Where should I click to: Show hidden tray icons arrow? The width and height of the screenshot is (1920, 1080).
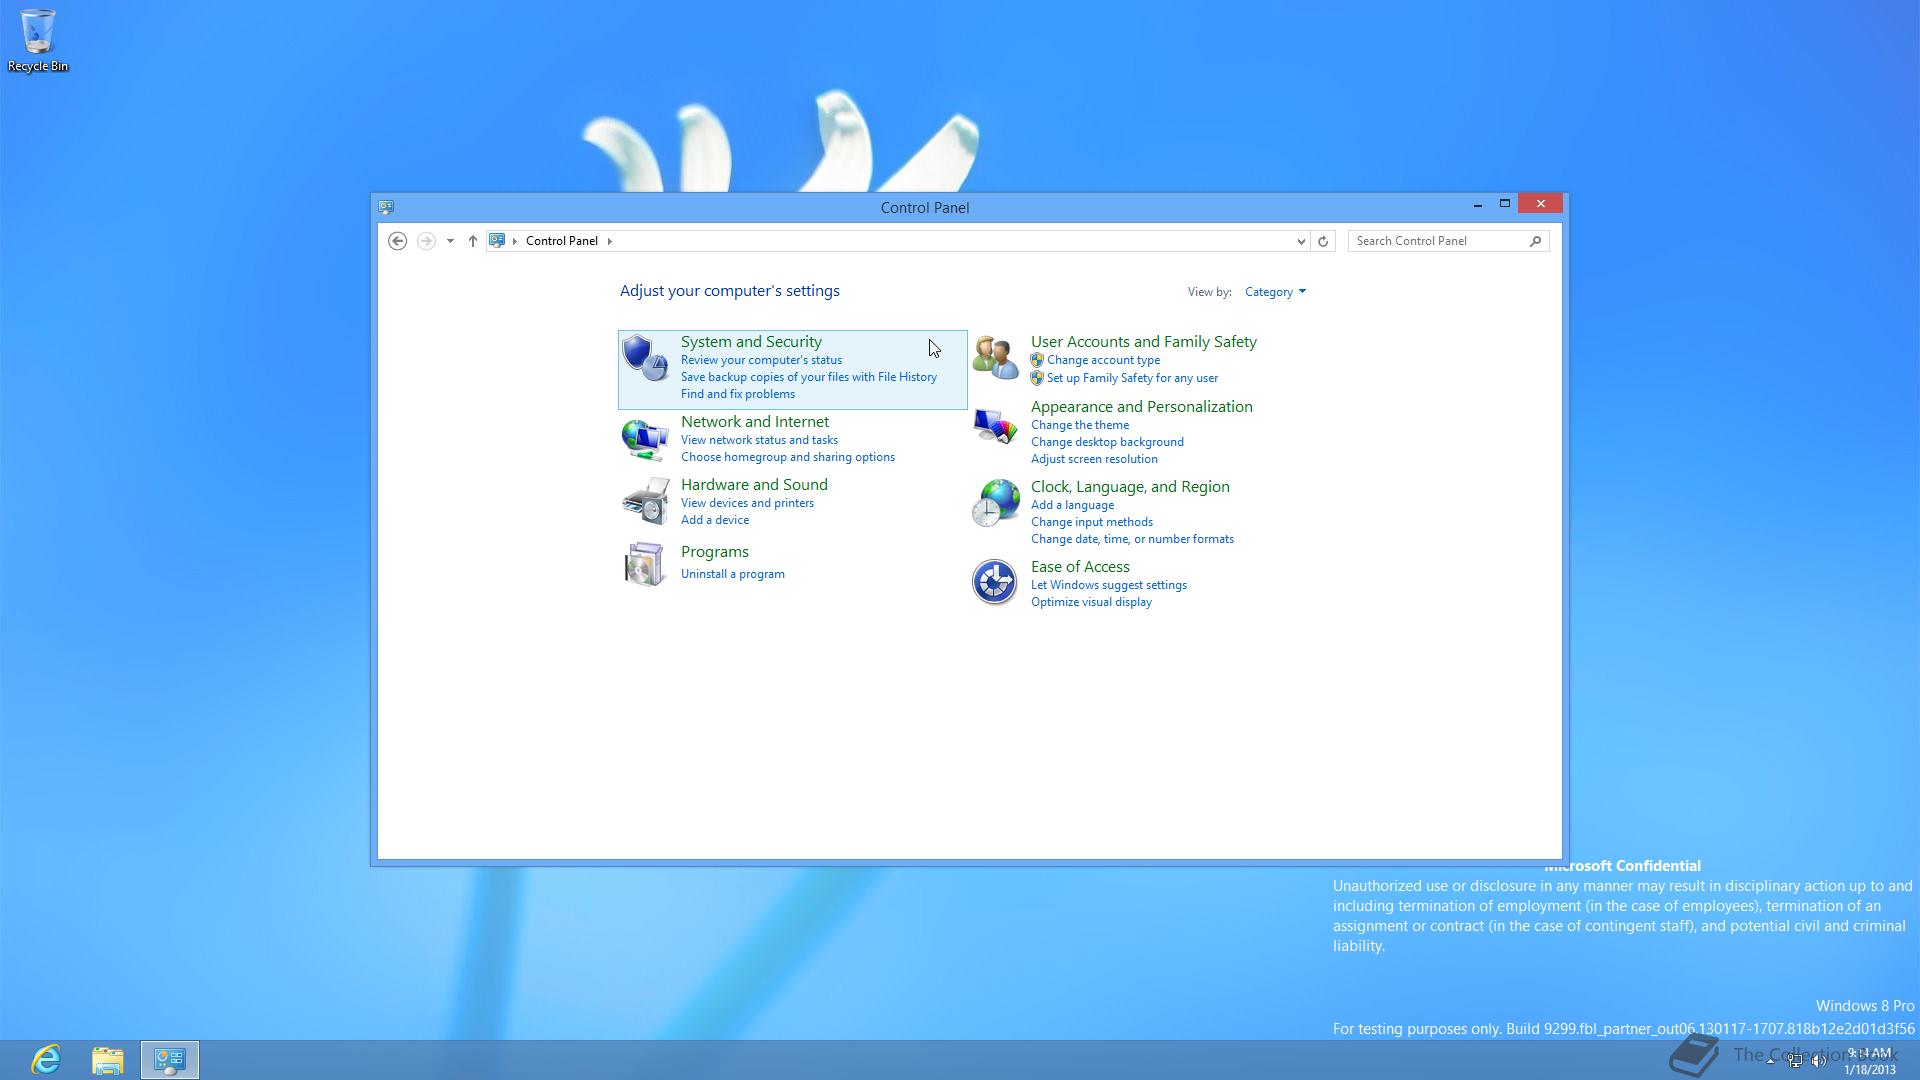coord(1770,1060)
